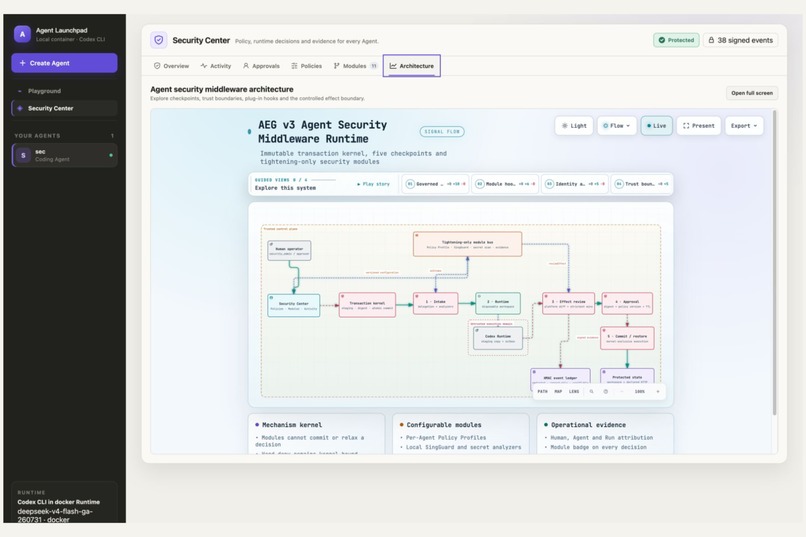This screenshot has width=806, height=537.
Task: Click the sun icon in the Light button
Action: click(564, 126)
